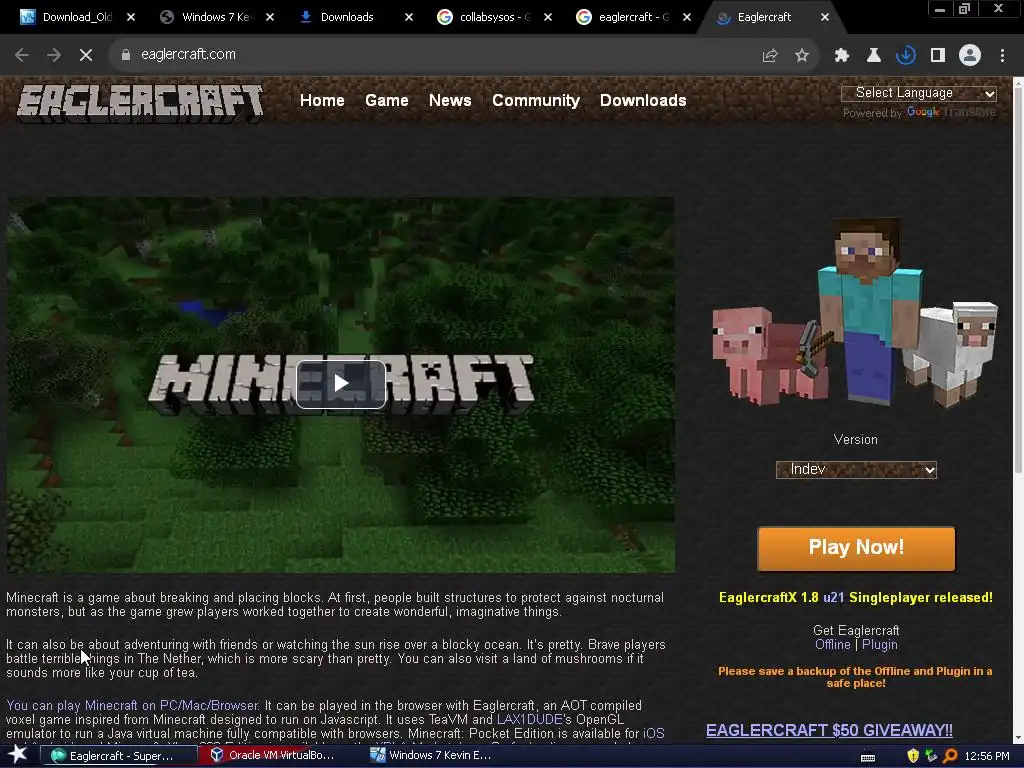Image resolution: width=1024 pixels, height=768 pixels.
Task: Toggle the browser side panel
Action: pos(938,56)
